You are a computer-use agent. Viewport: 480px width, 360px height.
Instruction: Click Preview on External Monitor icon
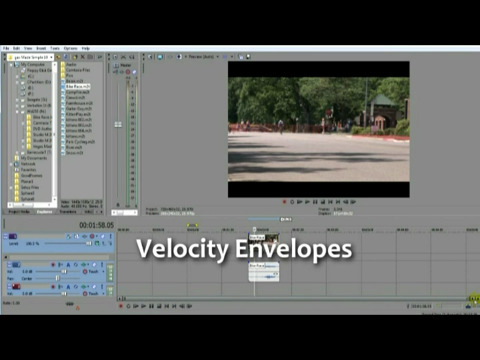tap(160, 57)
